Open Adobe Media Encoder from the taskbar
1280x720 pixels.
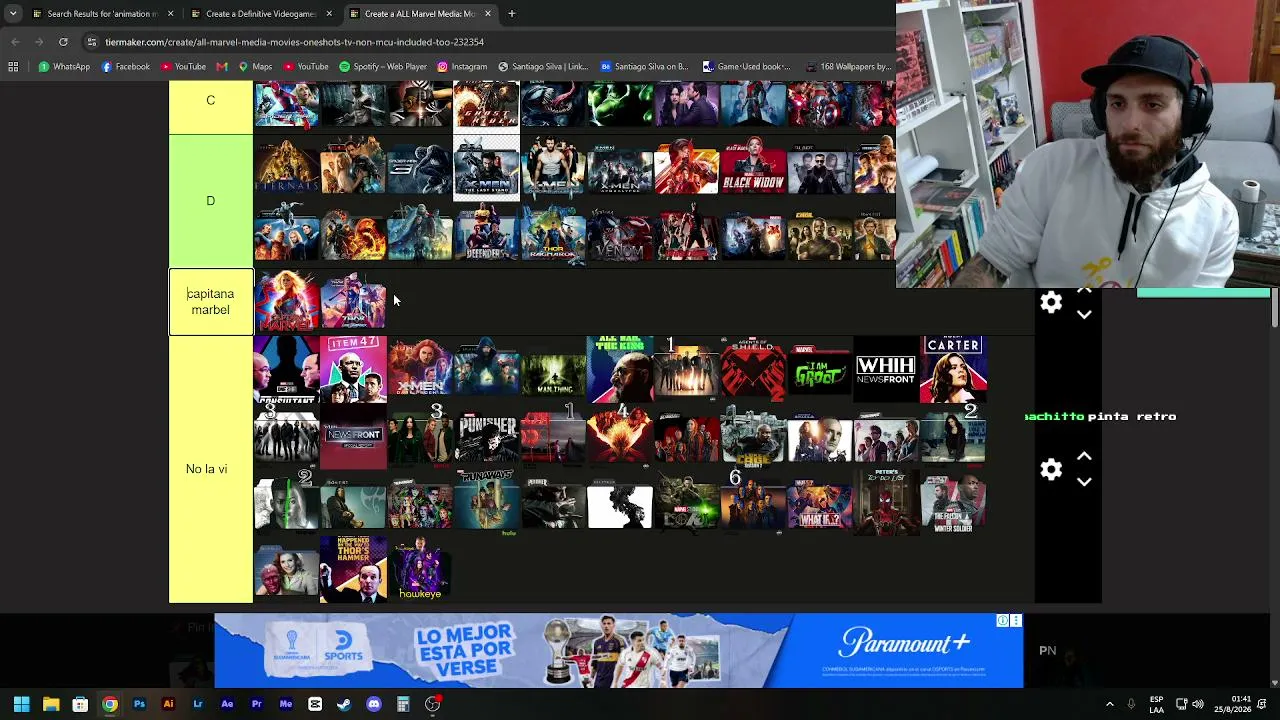pyautogui.click(x=286, y=704)
